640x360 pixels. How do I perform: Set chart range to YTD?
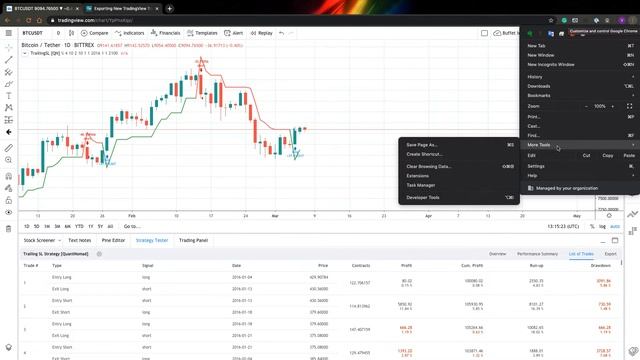point(79,226)
